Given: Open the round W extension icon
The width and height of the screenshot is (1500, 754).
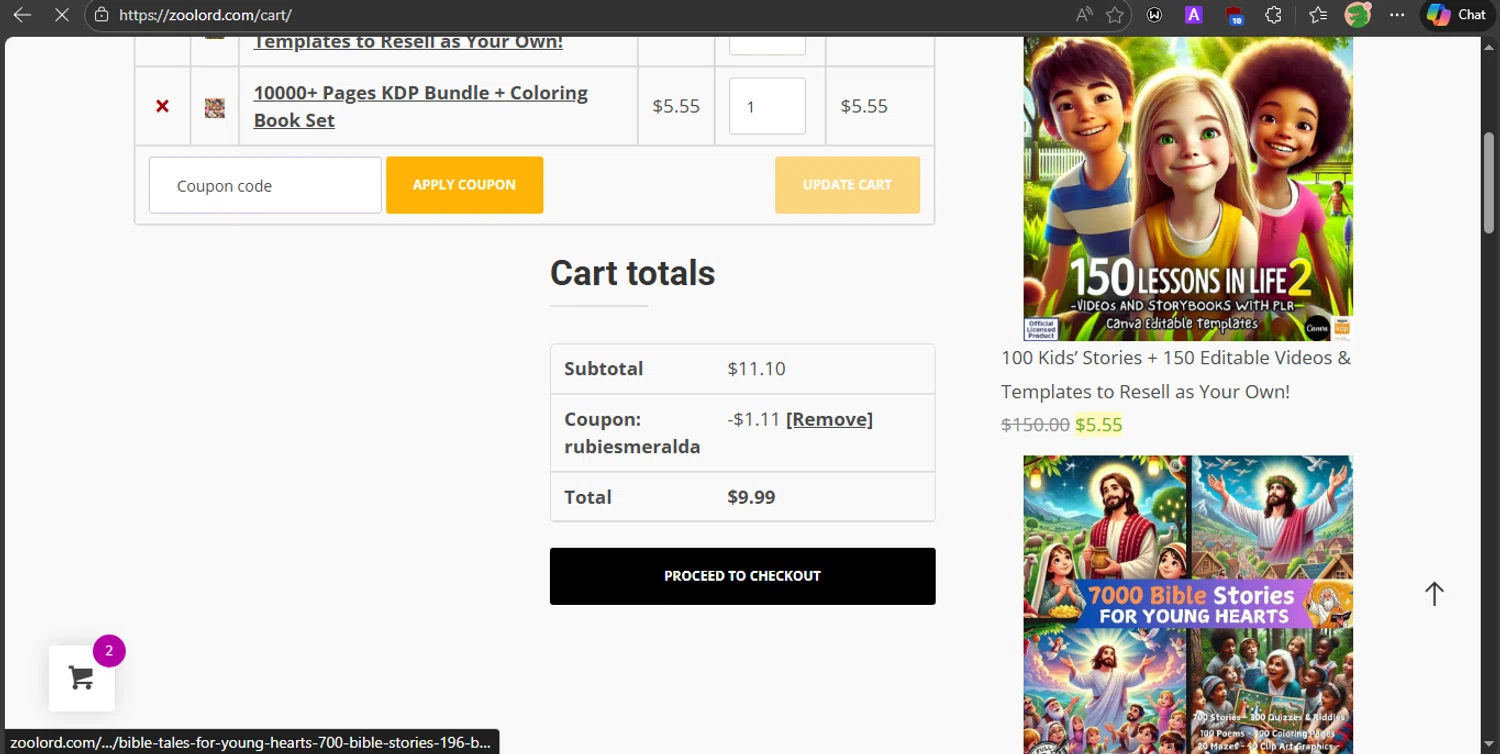Looking at the screenshot, I should [x=1155, y=15].
